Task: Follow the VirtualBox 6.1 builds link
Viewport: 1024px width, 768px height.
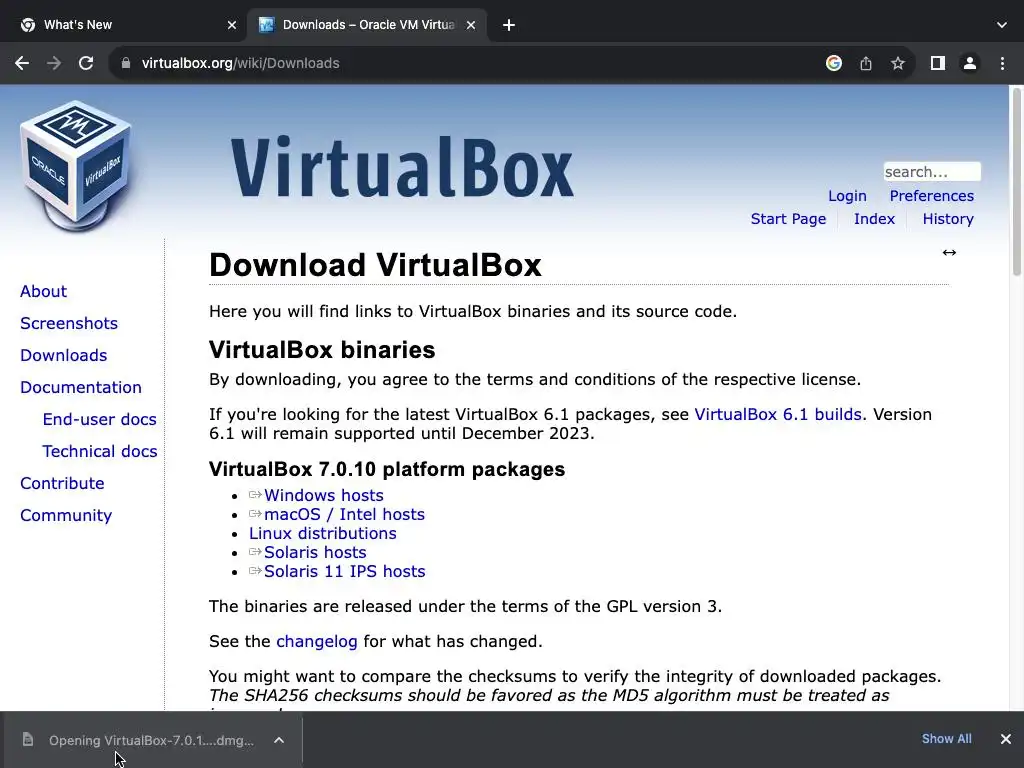Action: point(778,415)
